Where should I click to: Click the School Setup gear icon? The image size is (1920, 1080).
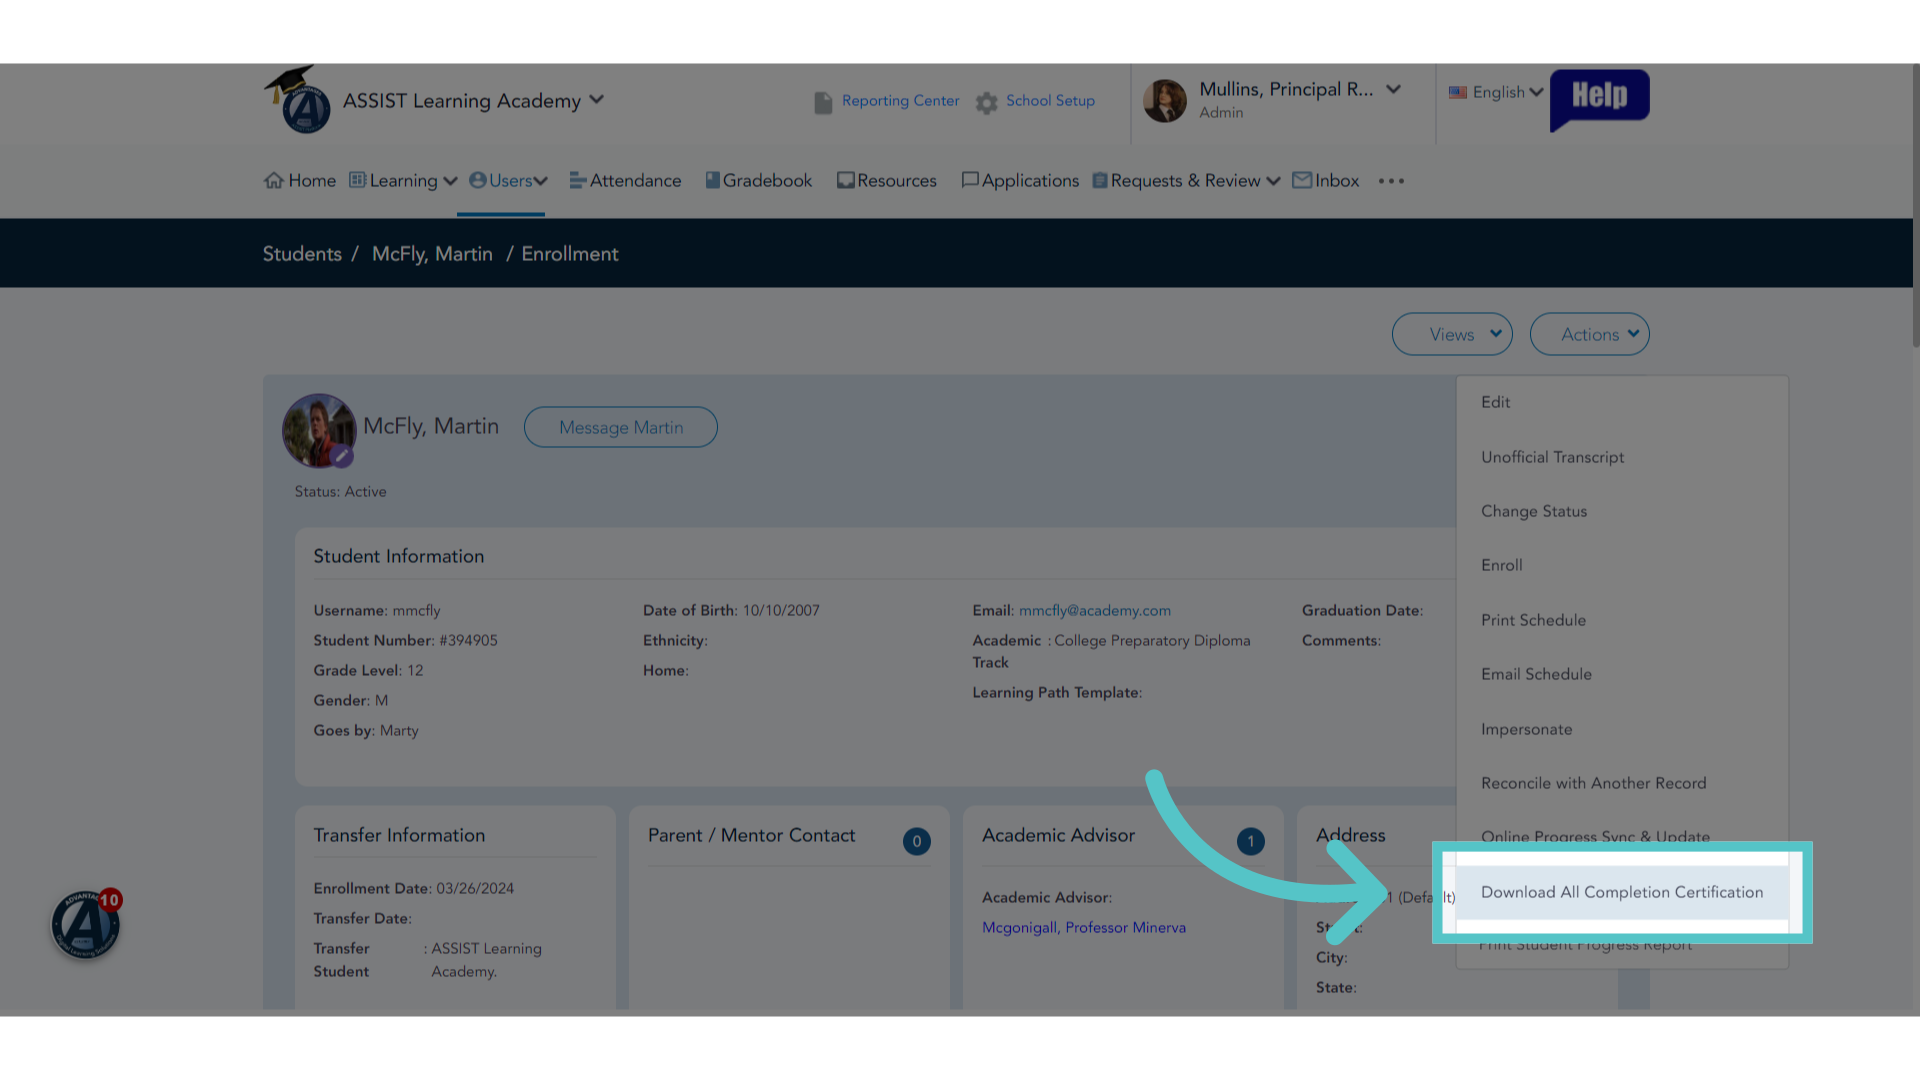[x=987, y=103]
